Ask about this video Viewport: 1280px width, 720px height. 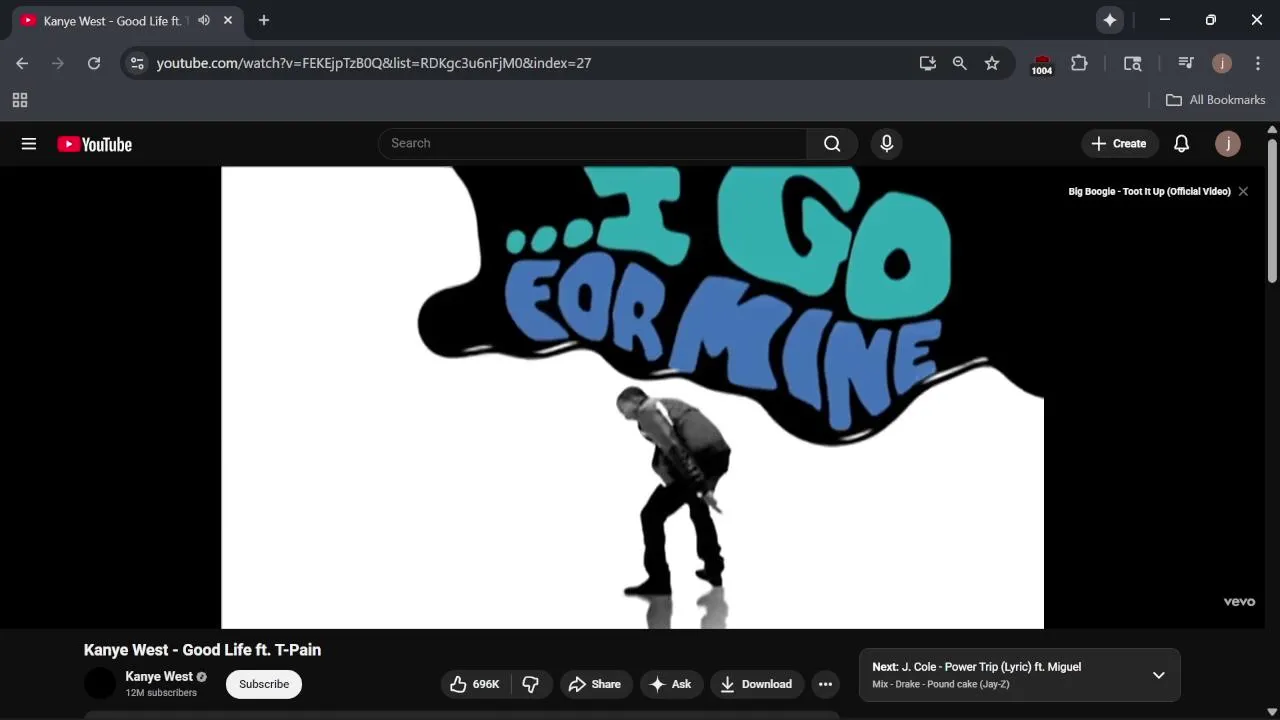[x=671, y=684]
